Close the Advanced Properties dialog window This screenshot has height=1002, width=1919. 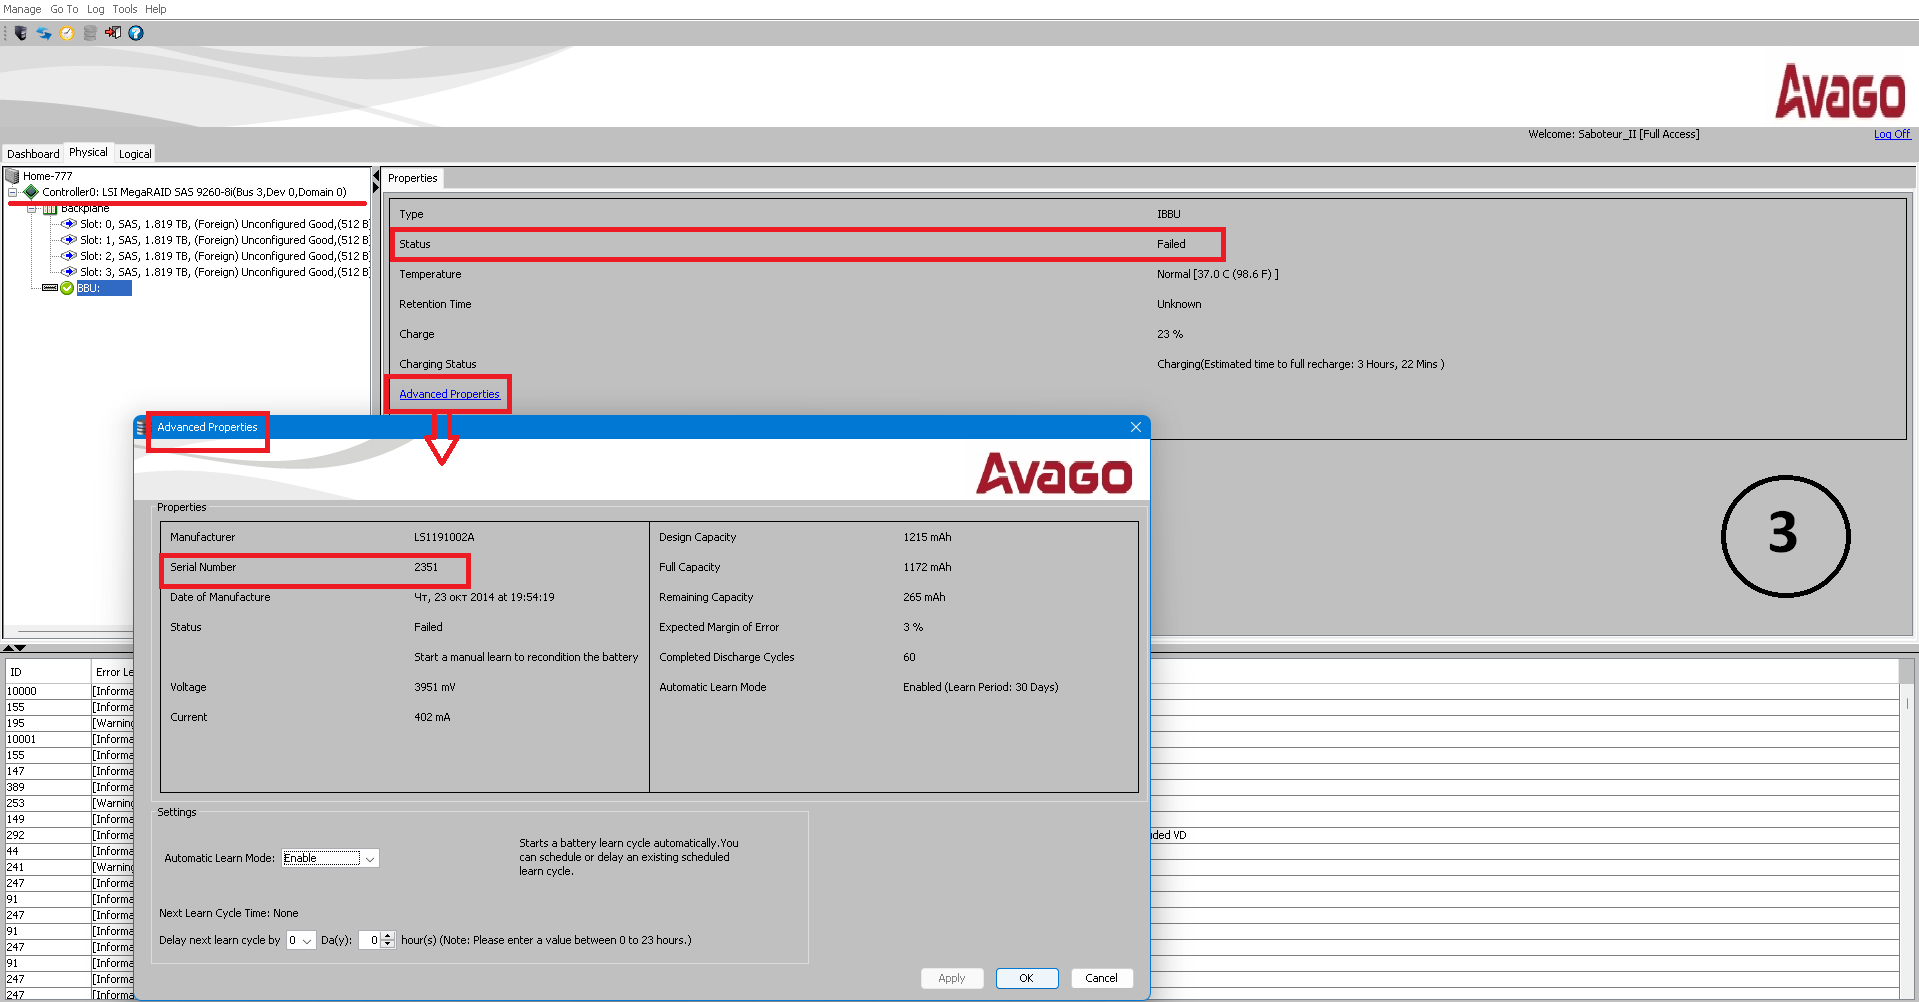[1136, 427]
